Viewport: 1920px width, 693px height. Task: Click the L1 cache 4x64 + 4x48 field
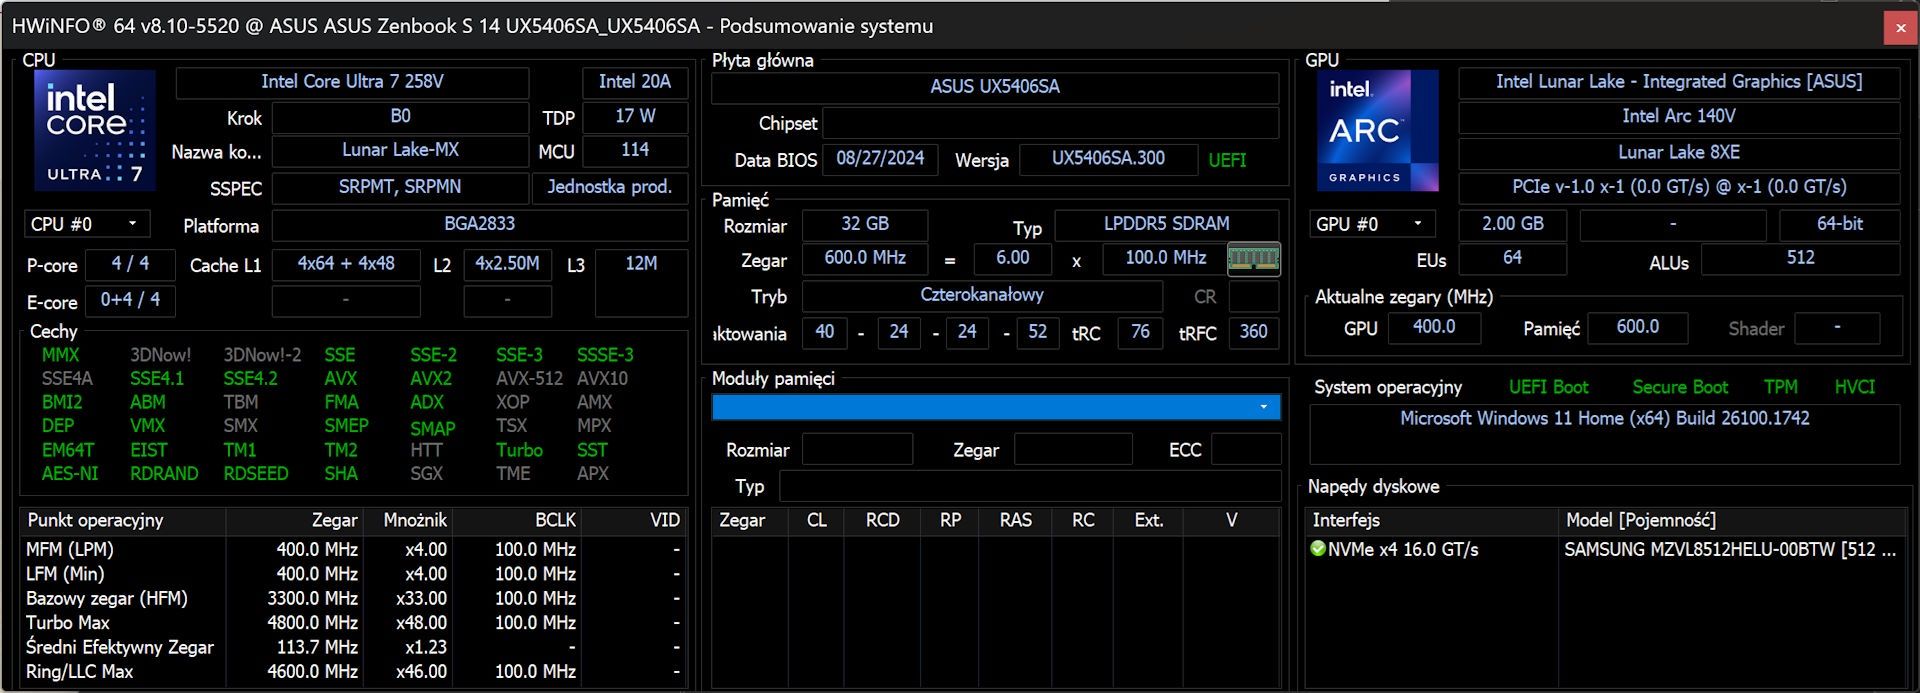click(x=346, y=264)
